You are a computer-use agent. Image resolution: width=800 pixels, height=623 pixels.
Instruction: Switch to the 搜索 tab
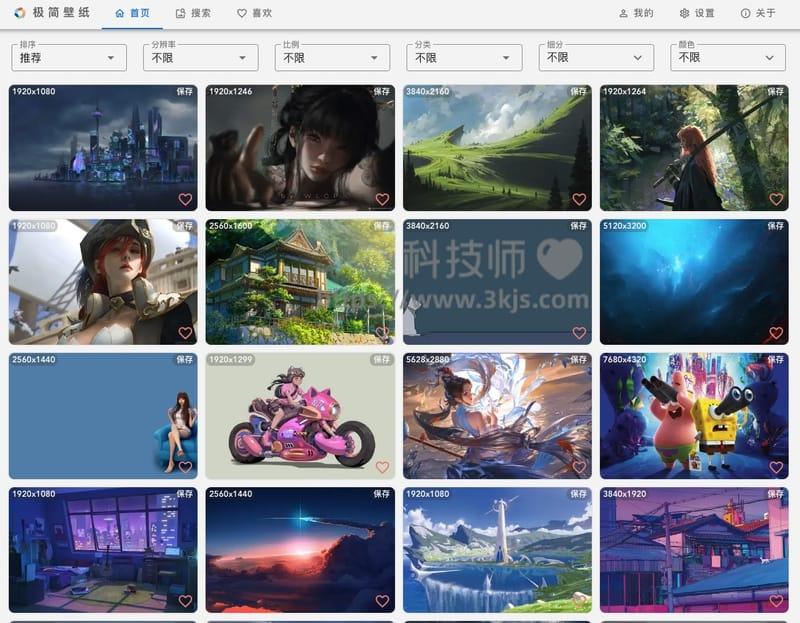coord(193,13)
